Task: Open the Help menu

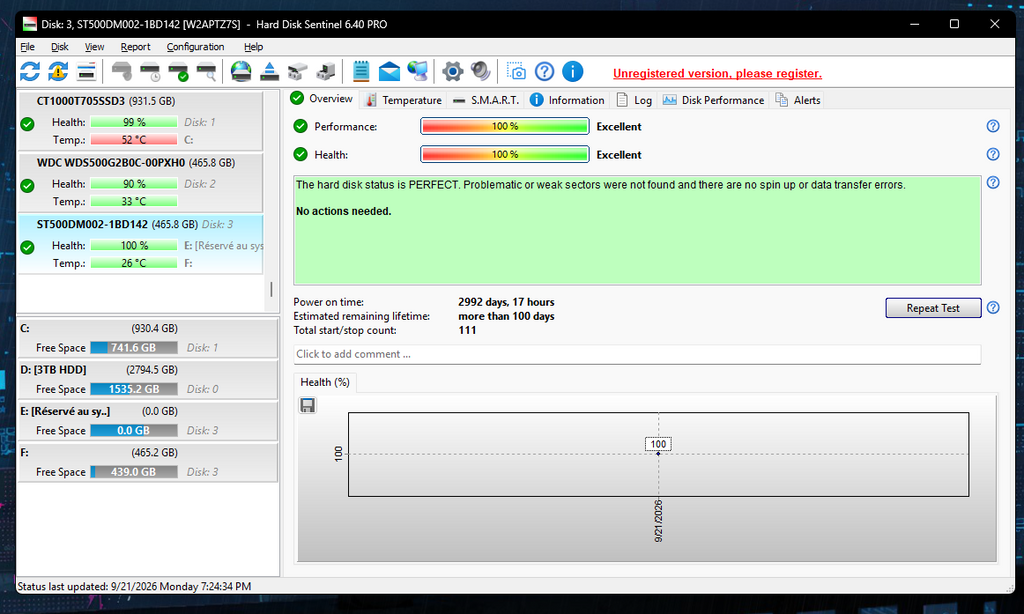Action: [253, 47]
